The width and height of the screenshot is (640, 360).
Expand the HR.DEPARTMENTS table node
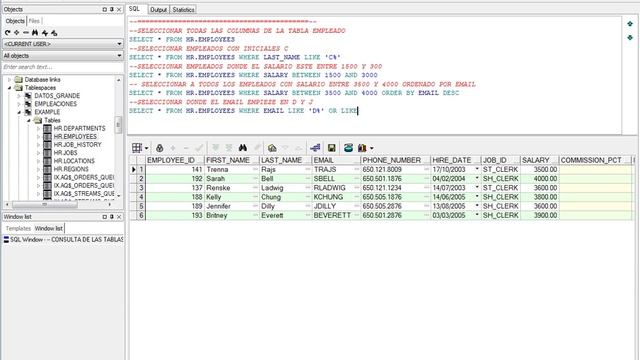pos(38,129)
